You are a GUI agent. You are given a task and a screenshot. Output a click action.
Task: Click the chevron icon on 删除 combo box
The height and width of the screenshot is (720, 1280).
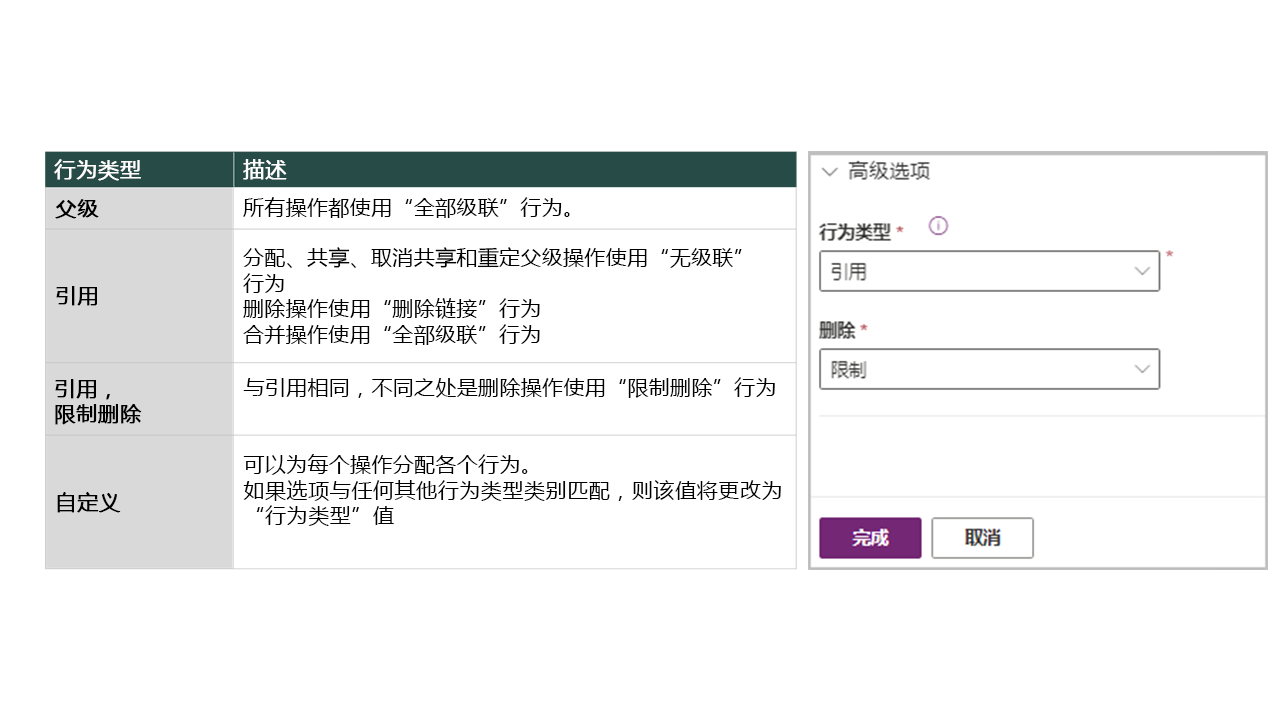coord(1142,368)
